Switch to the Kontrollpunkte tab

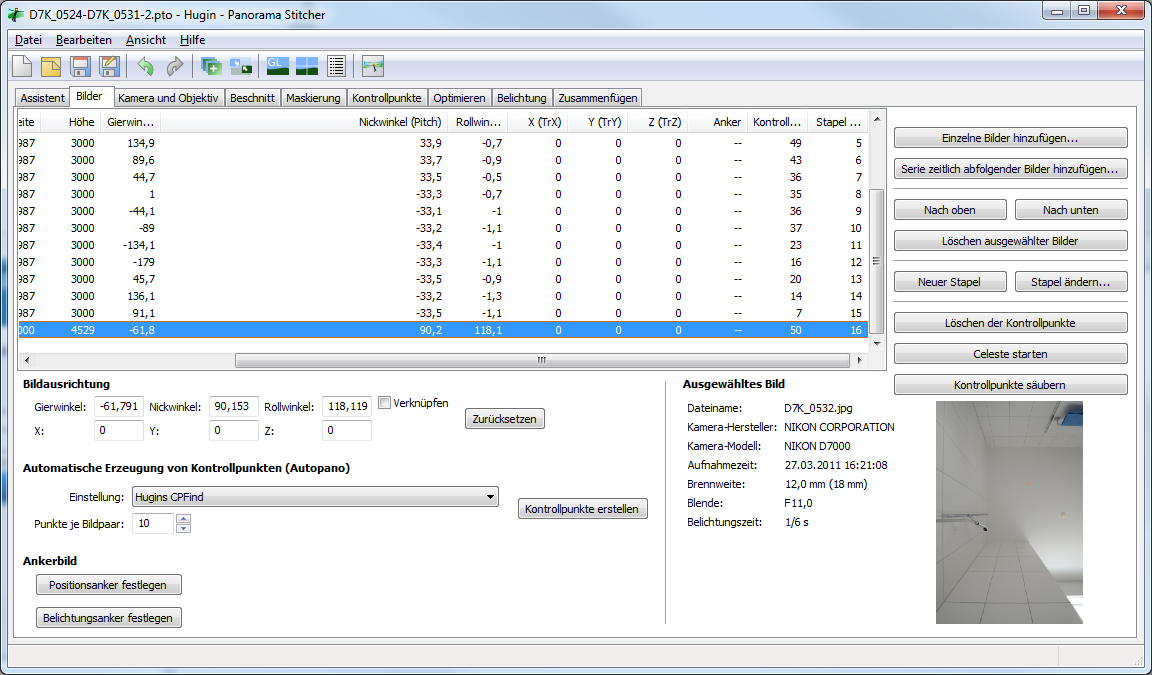click(x=386, y=98)
